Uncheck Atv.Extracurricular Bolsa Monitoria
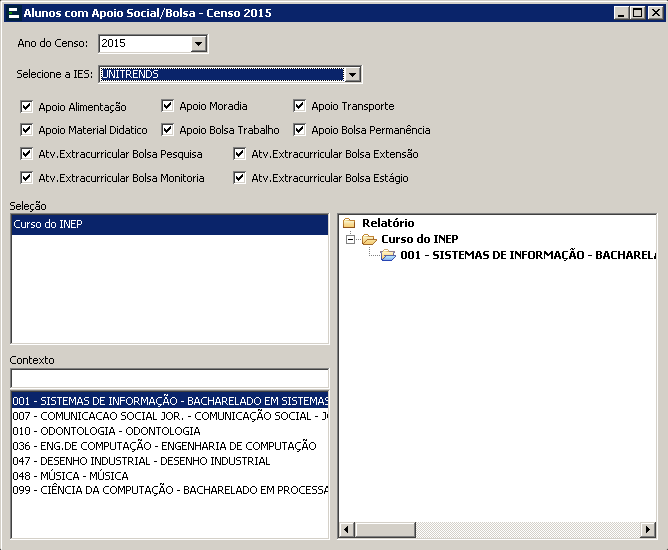The image size is (668, 550). coord(27,178)
